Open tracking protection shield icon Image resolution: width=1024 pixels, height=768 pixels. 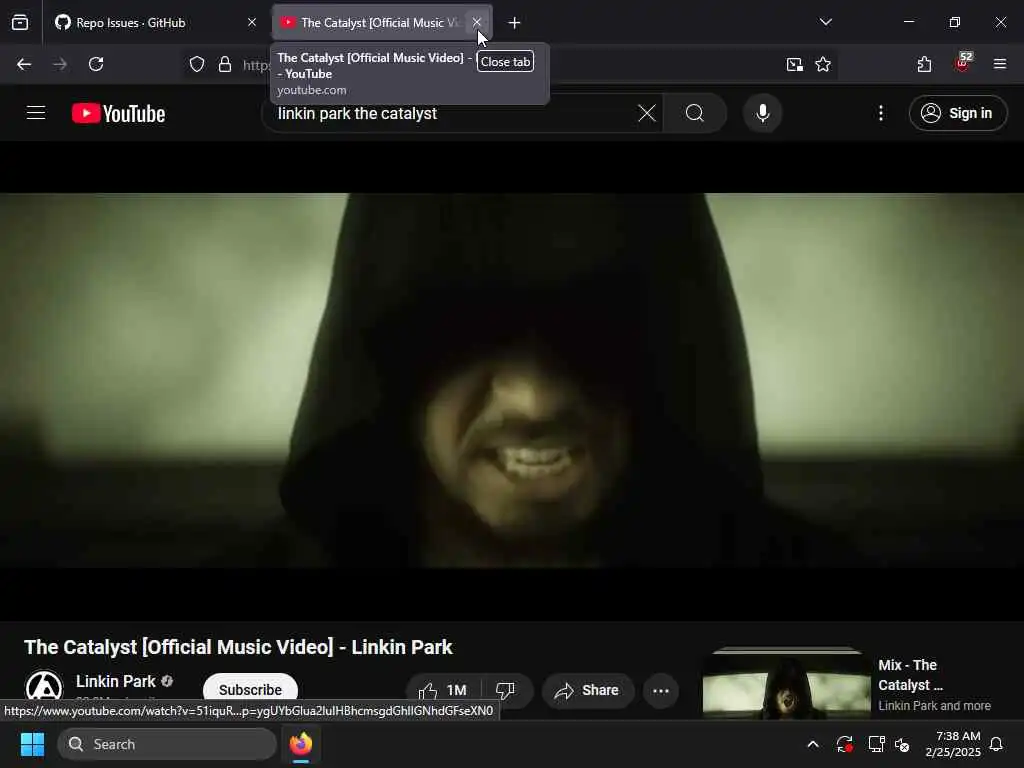[x=197, y=64]
